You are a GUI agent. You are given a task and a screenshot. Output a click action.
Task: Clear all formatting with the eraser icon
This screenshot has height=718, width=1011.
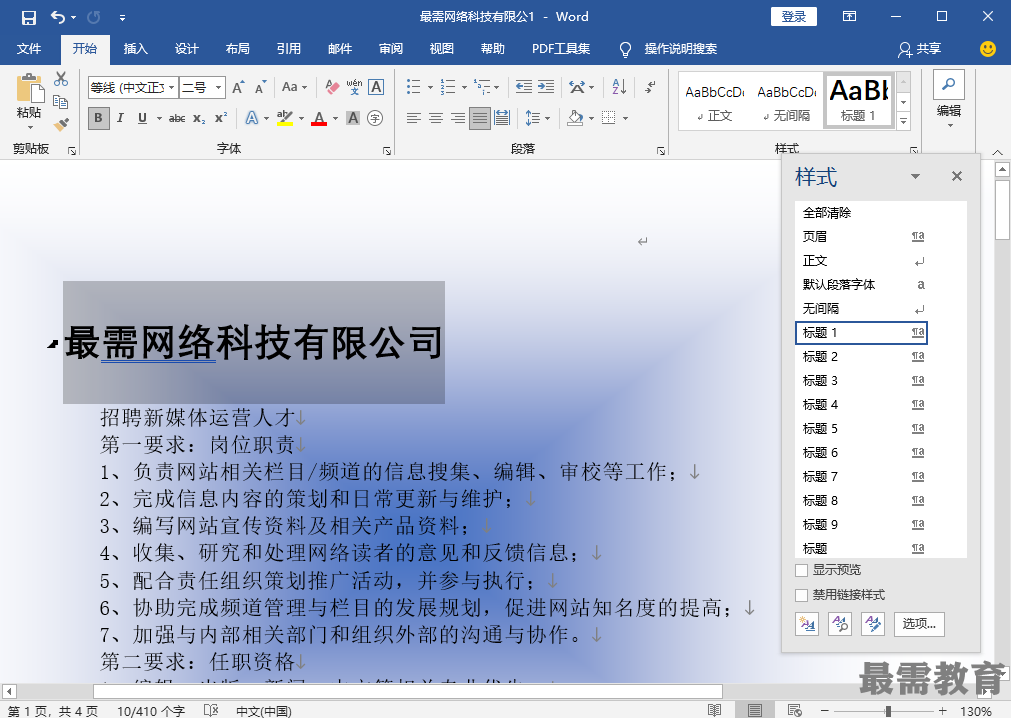[x=332, y=87]
